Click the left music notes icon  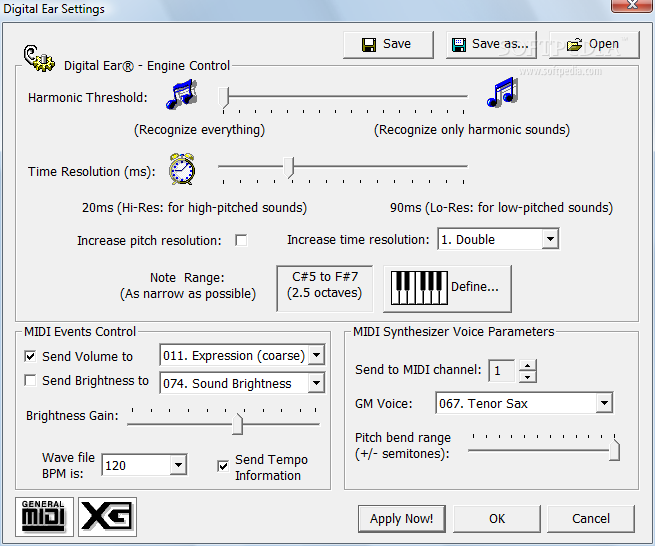(182, 95)
